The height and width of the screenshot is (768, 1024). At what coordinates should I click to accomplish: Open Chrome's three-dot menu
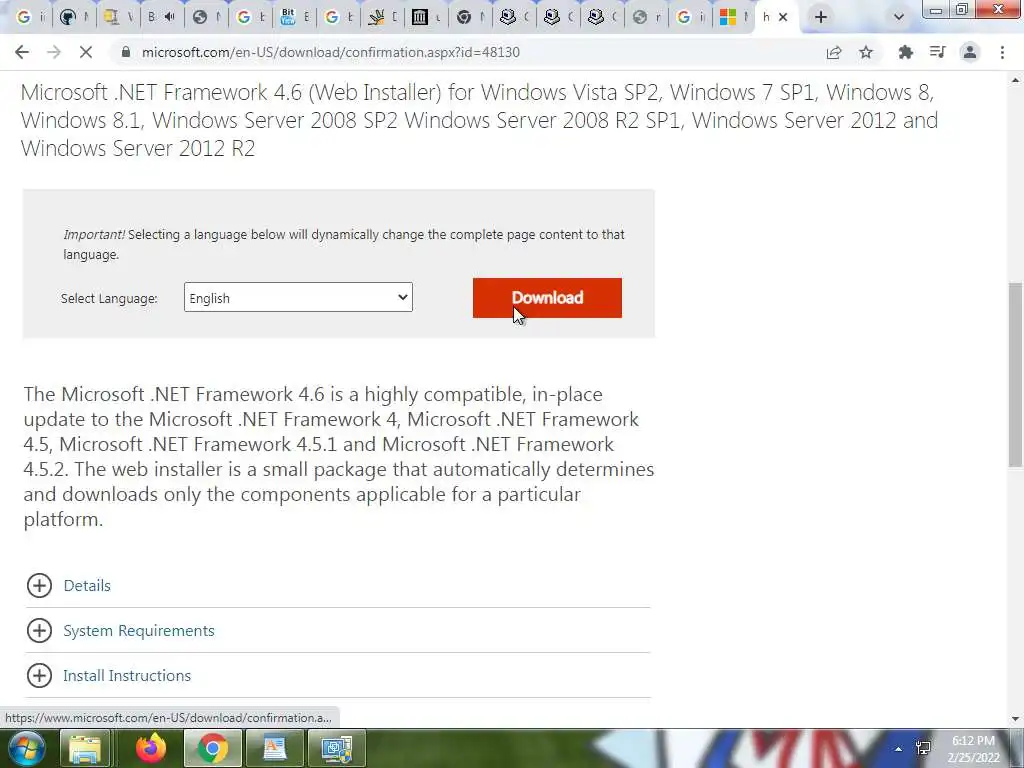[1002, 52]
